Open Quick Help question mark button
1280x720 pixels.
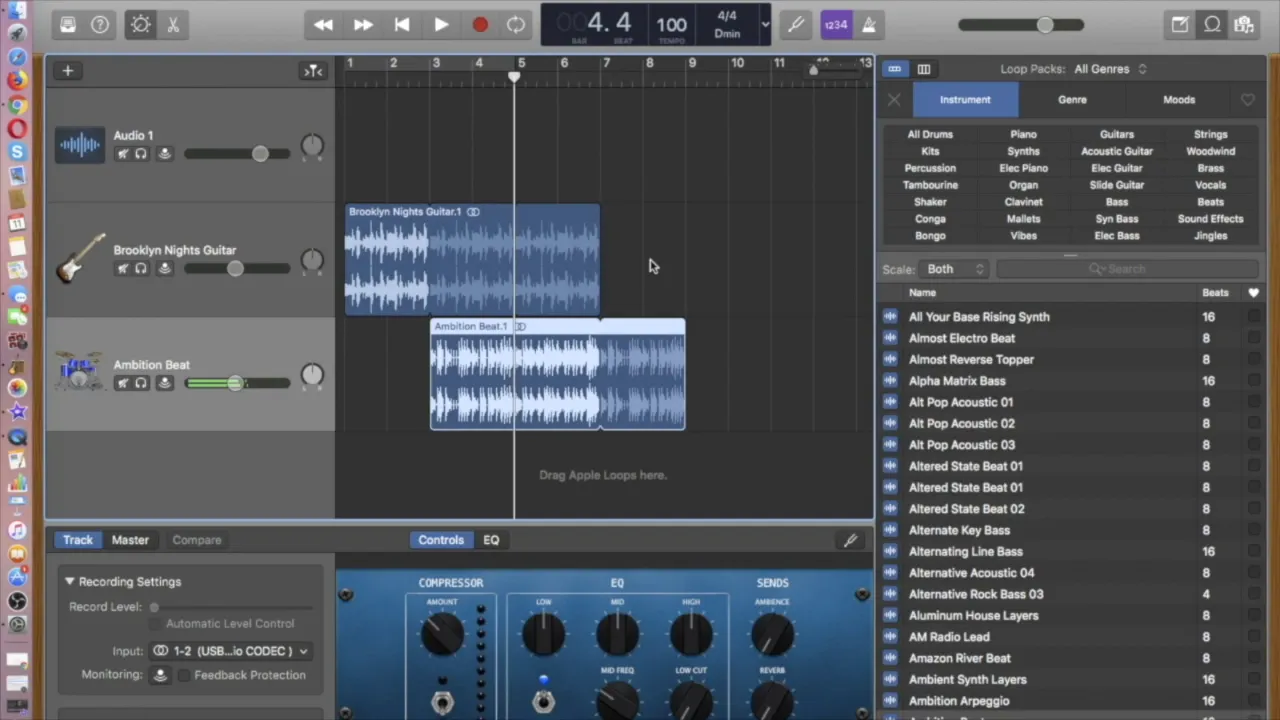[x=100, y=25]
